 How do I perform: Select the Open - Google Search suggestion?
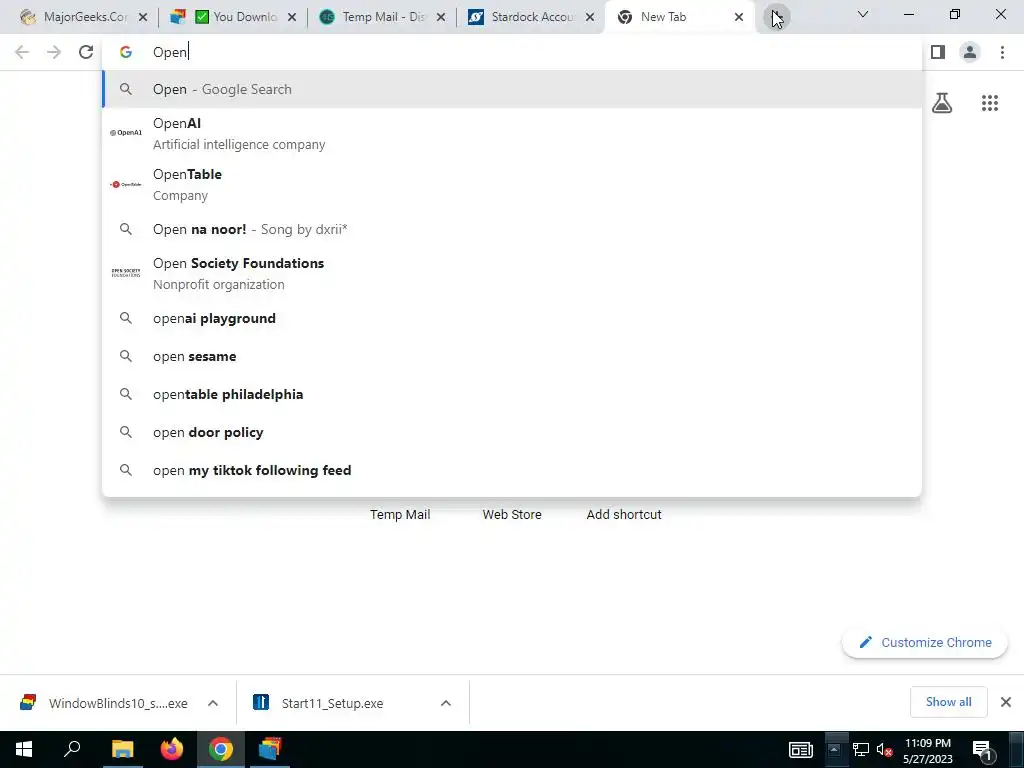[x=512, y=89]
